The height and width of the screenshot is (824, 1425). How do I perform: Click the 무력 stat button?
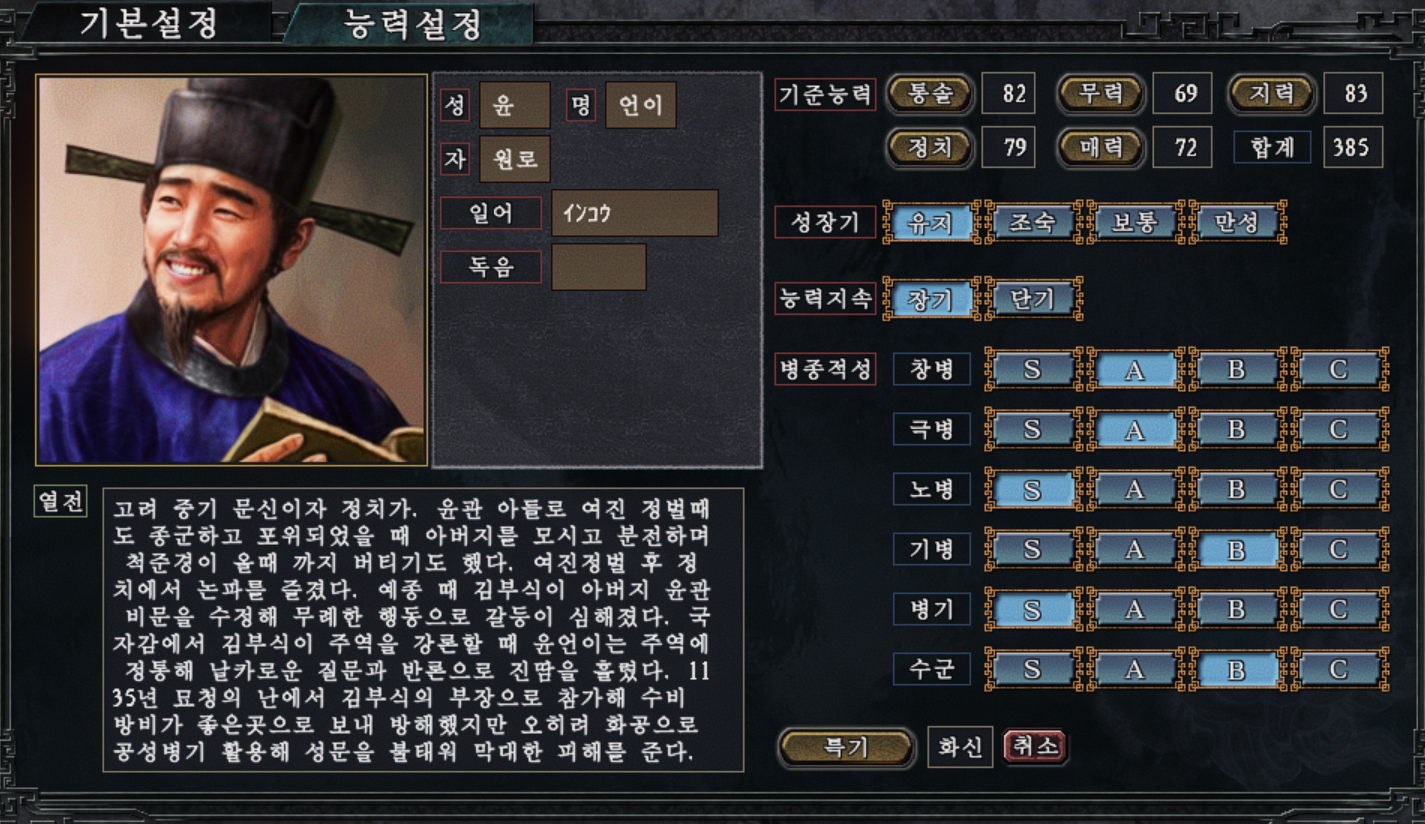tap(1099, 94)
